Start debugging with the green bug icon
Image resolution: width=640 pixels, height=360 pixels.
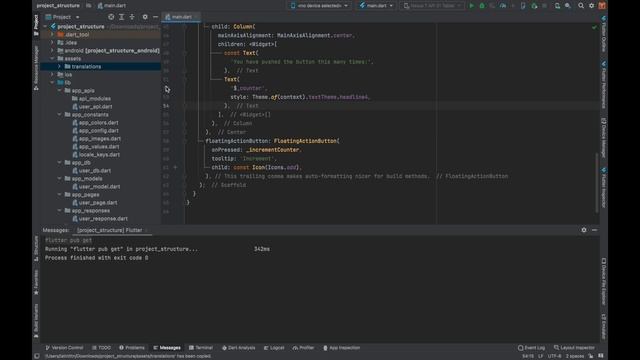(482, 6)
